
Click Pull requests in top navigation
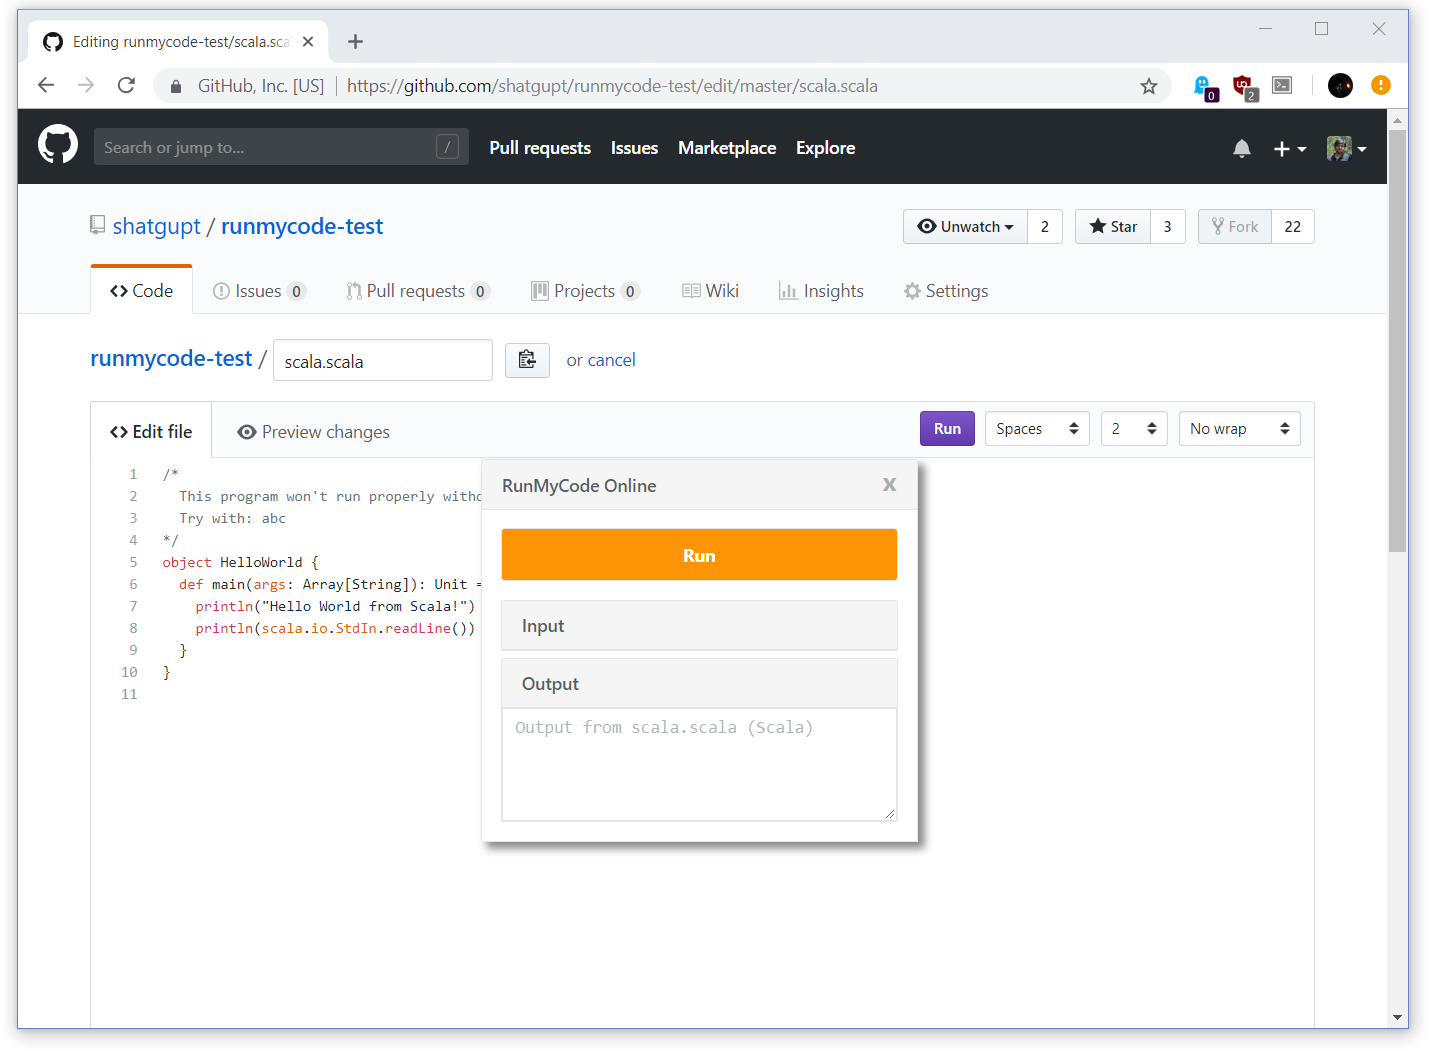coord(540,147)
